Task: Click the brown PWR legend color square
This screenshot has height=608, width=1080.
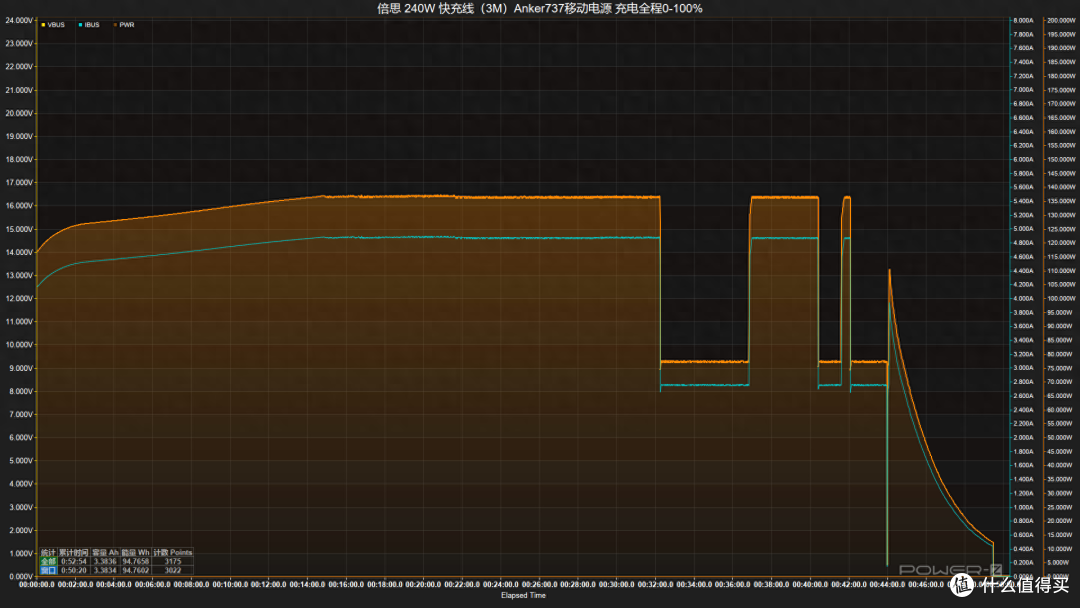Action: tap(115, 25)
